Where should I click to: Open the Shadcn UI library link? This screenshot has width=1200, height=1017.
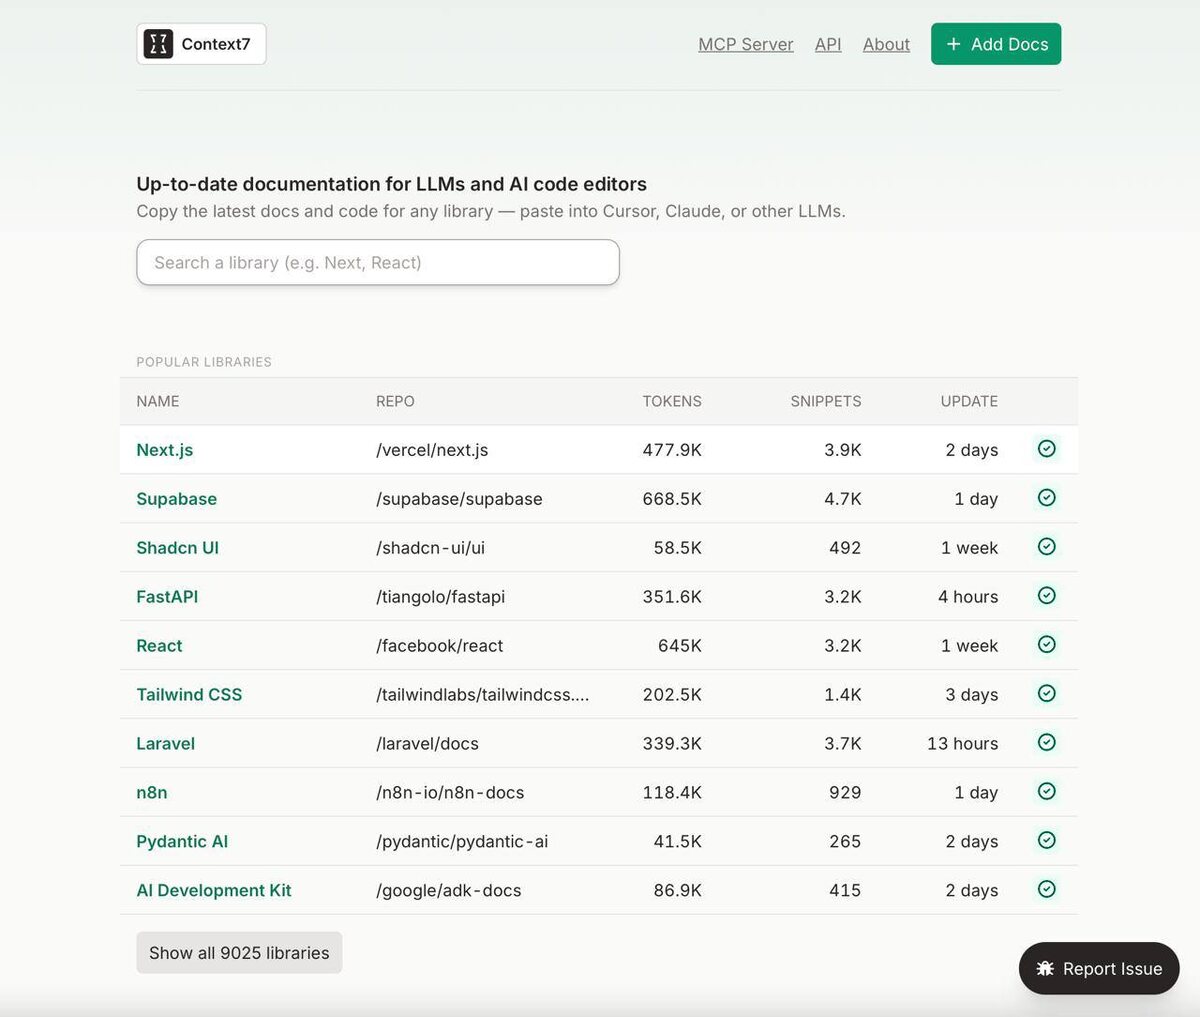[x=177, y=548]
